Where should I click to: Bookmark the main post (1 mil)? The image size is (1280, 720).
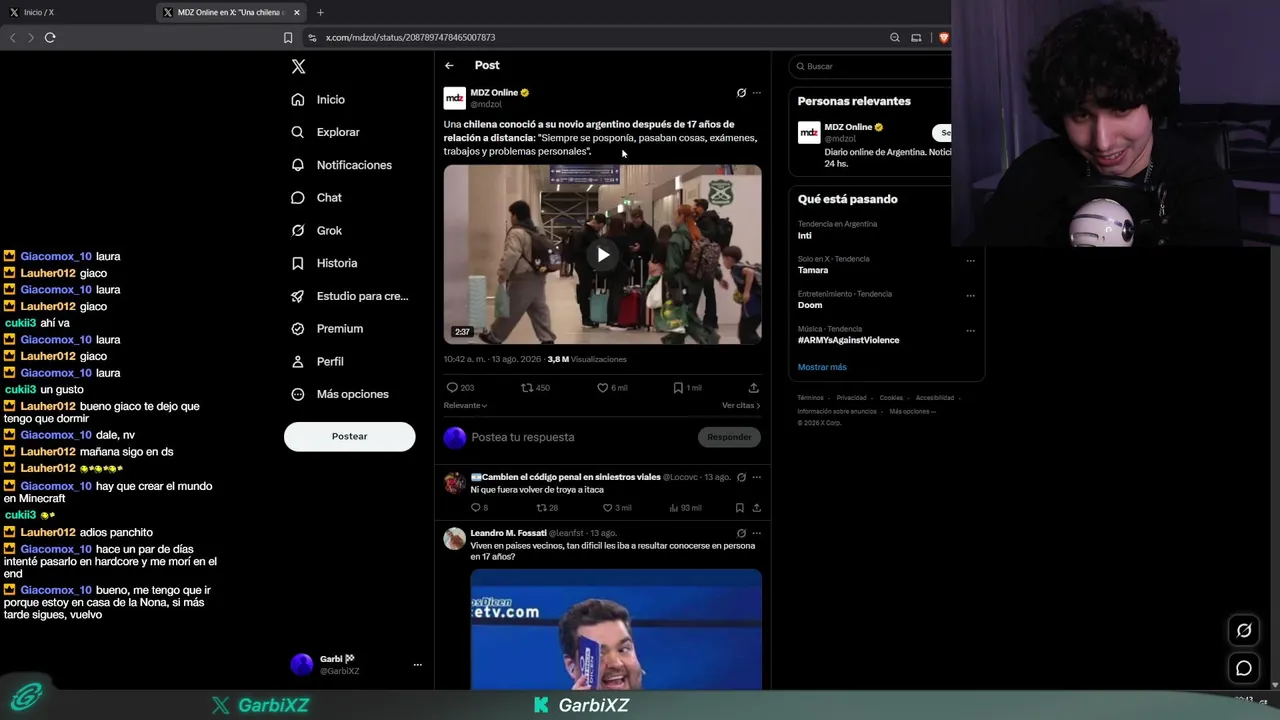coord(687,388)
